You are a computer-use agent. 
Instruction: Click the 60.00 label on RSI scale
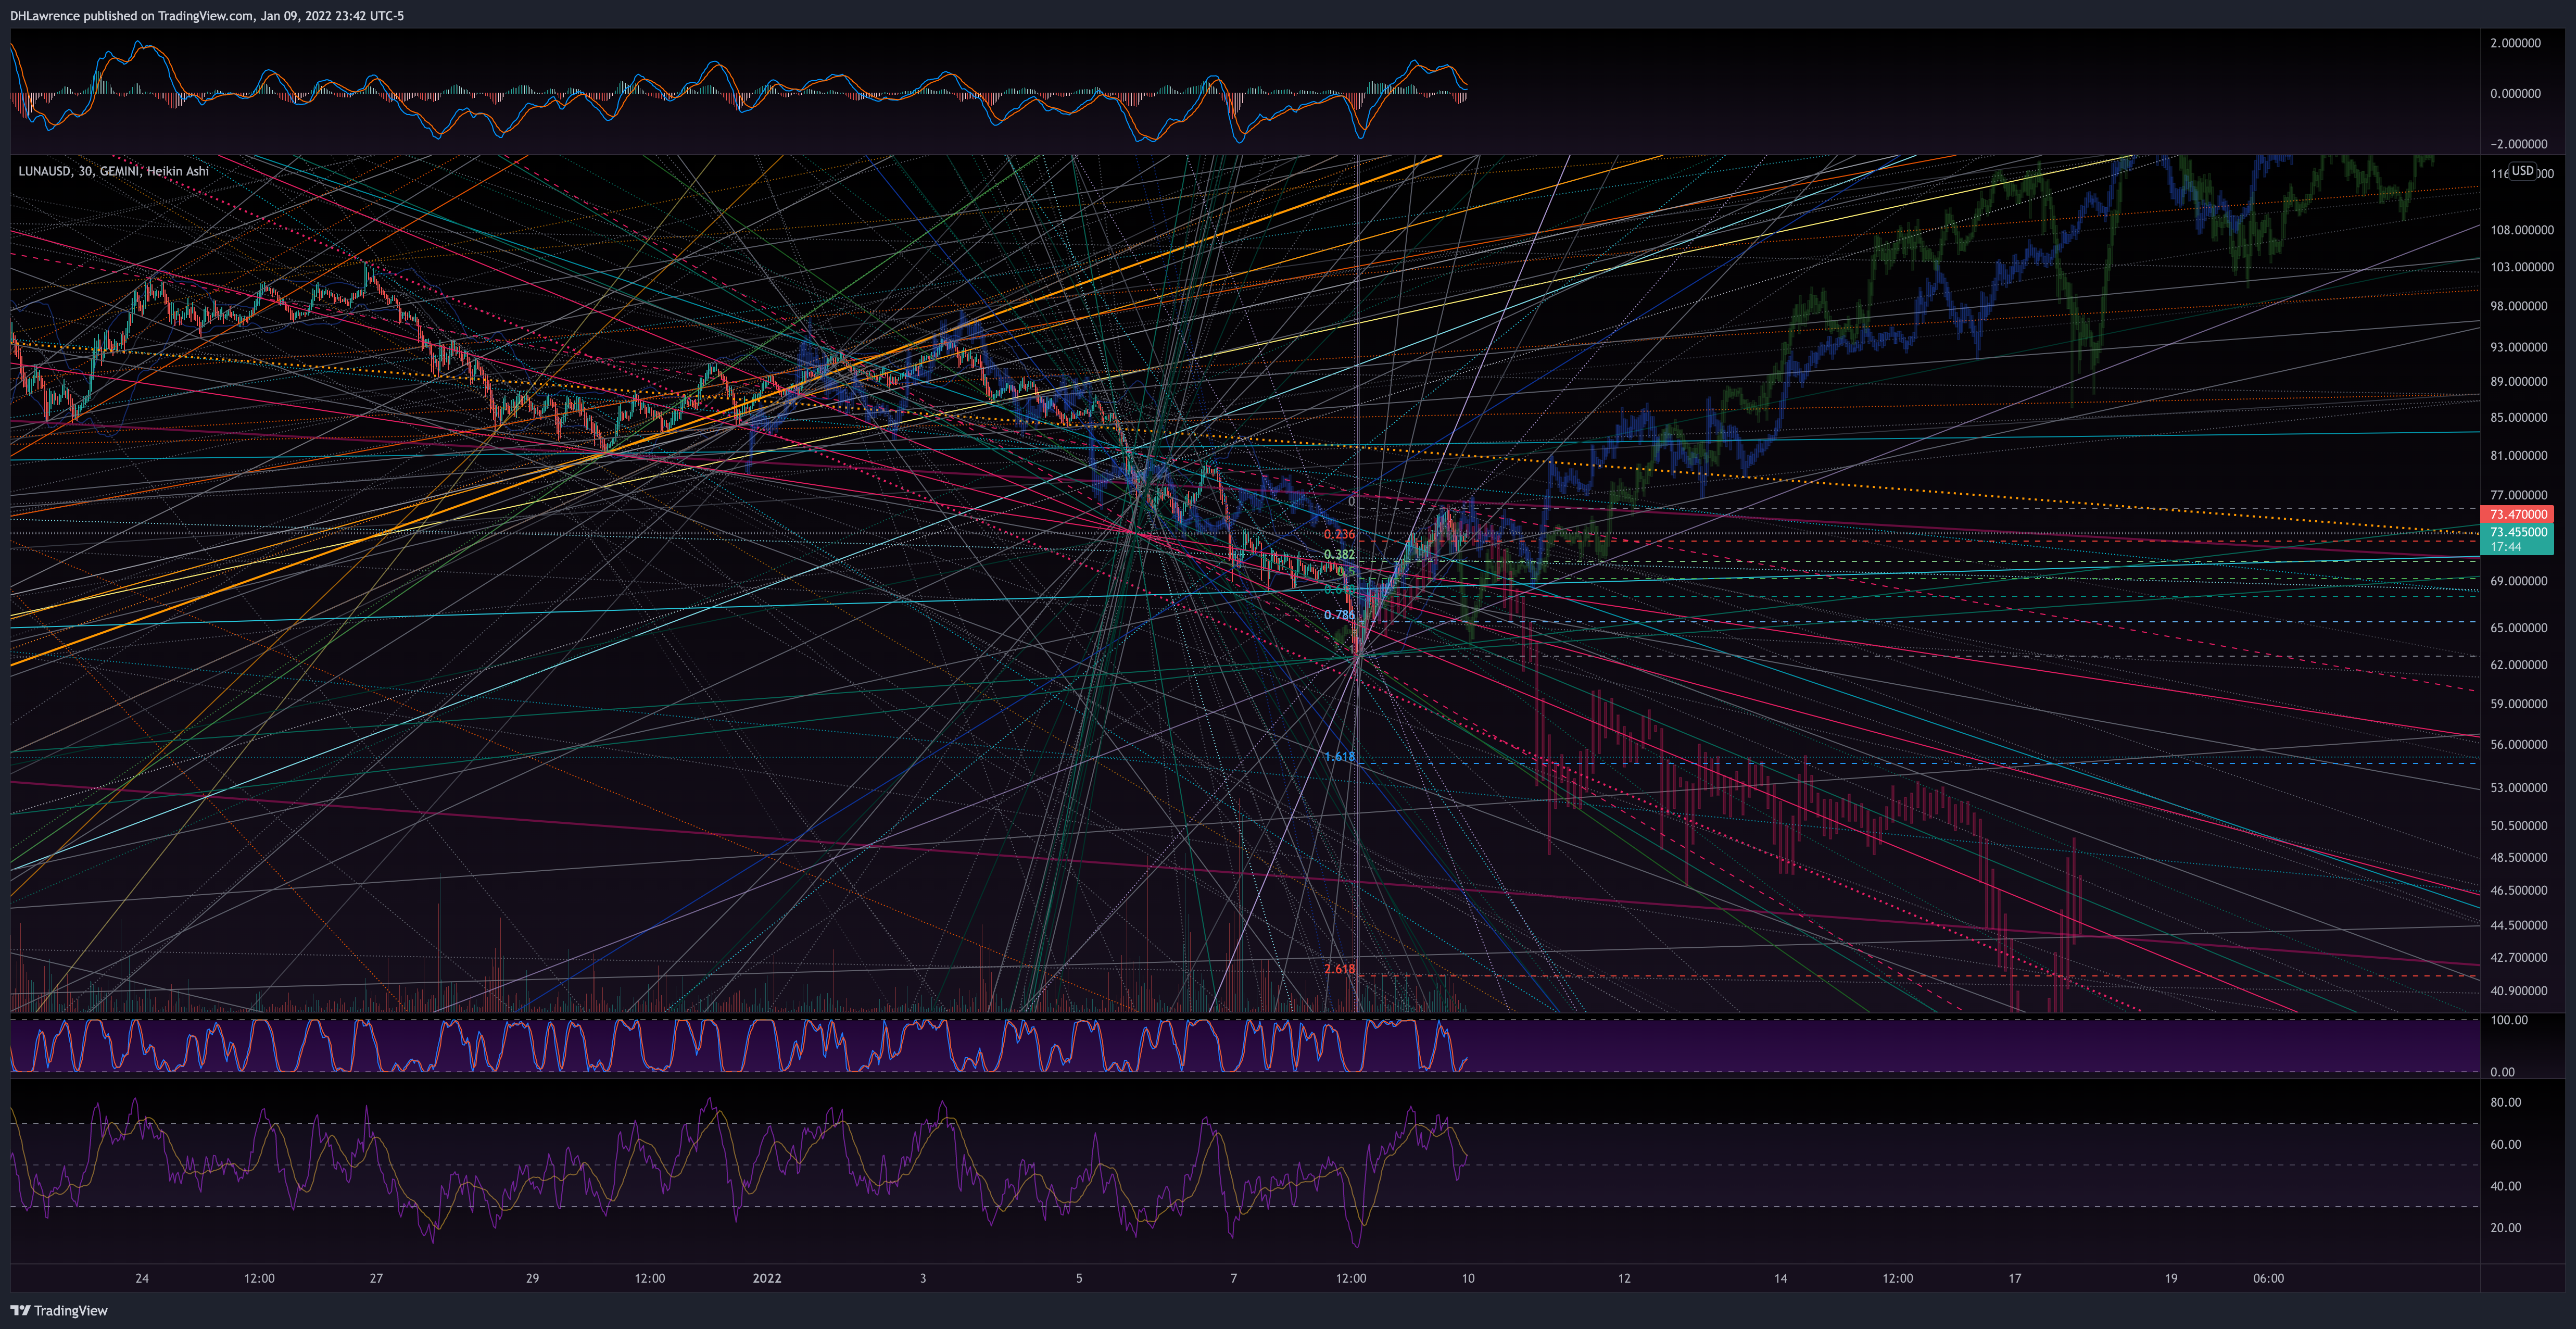point(2505,1144)
